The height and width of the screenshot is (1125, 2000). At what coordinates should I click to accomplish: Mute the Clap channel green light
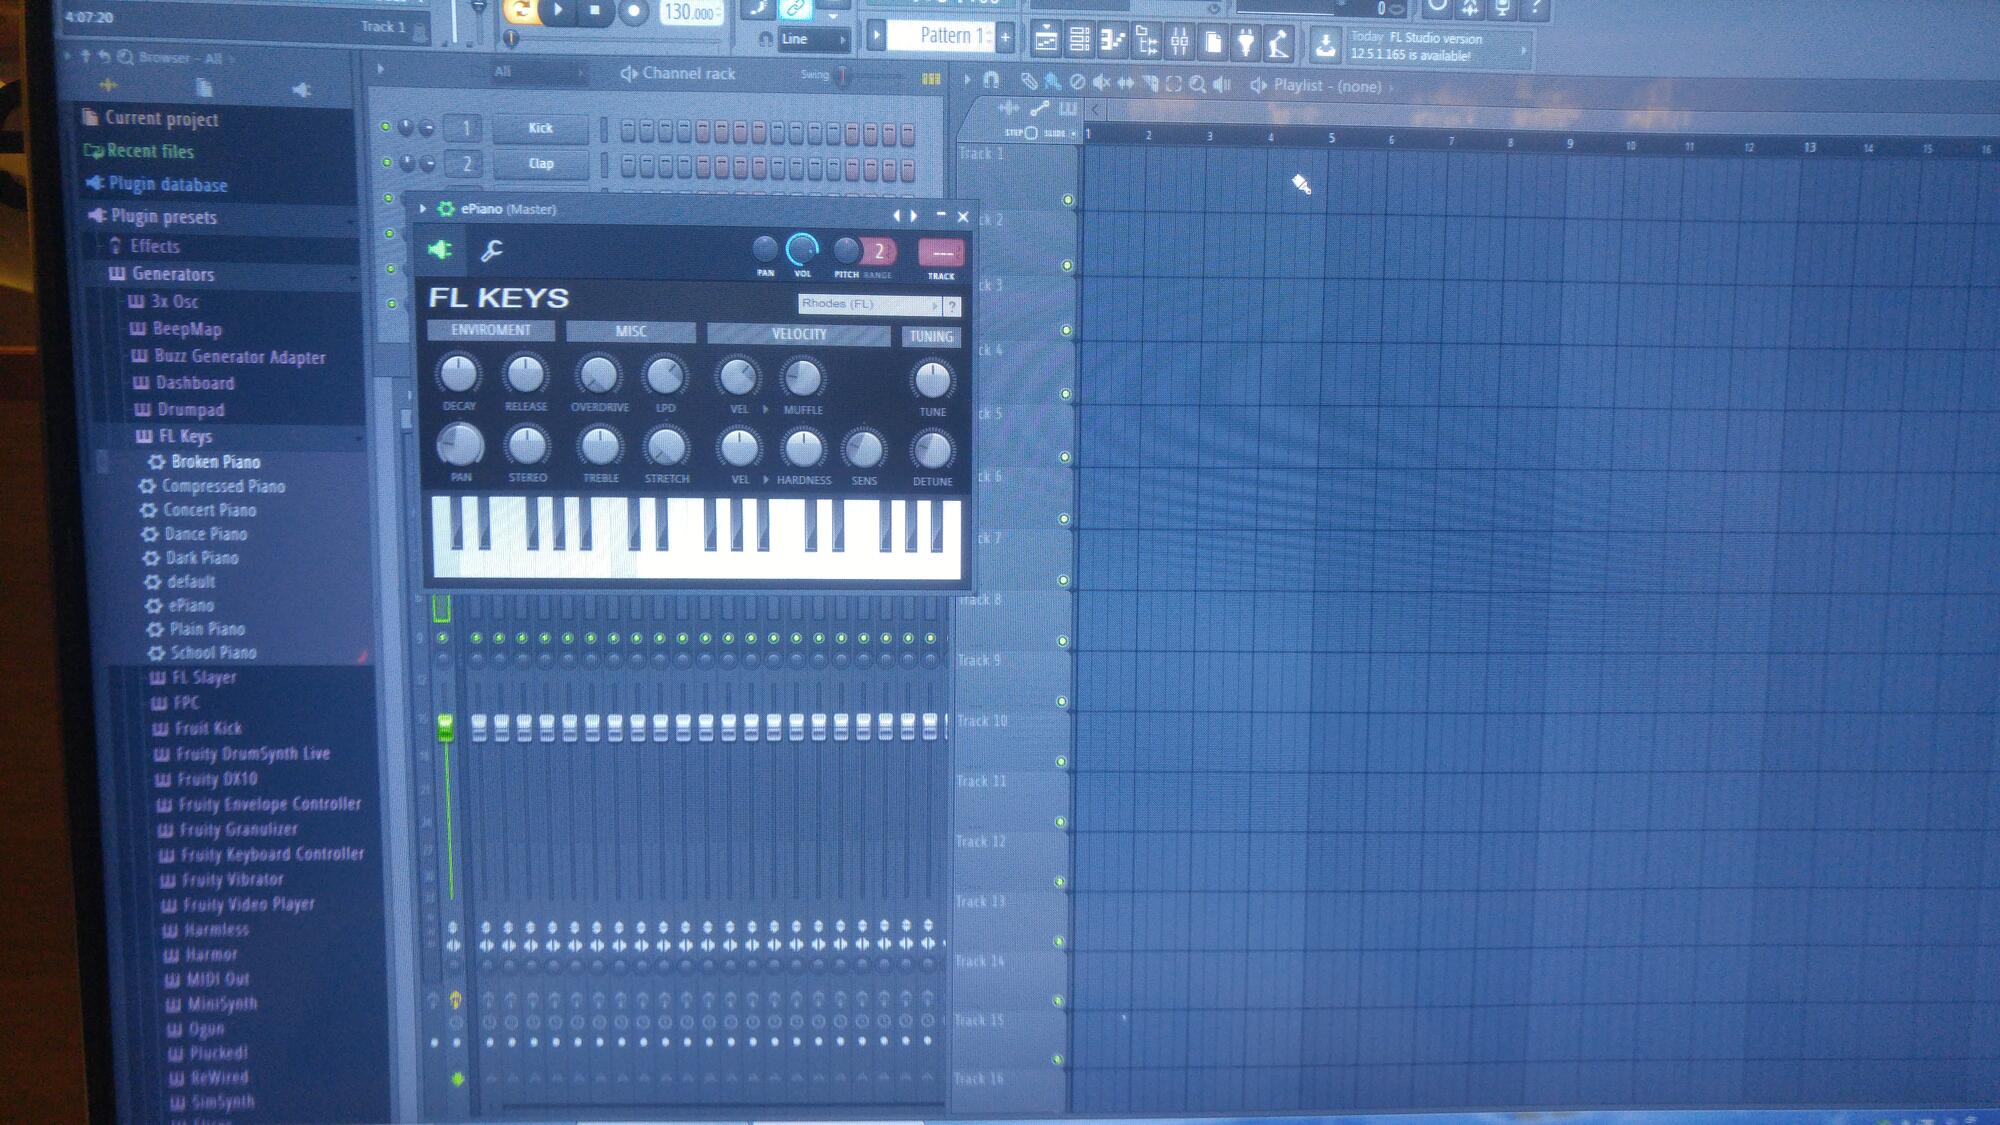tap(386, 162)
